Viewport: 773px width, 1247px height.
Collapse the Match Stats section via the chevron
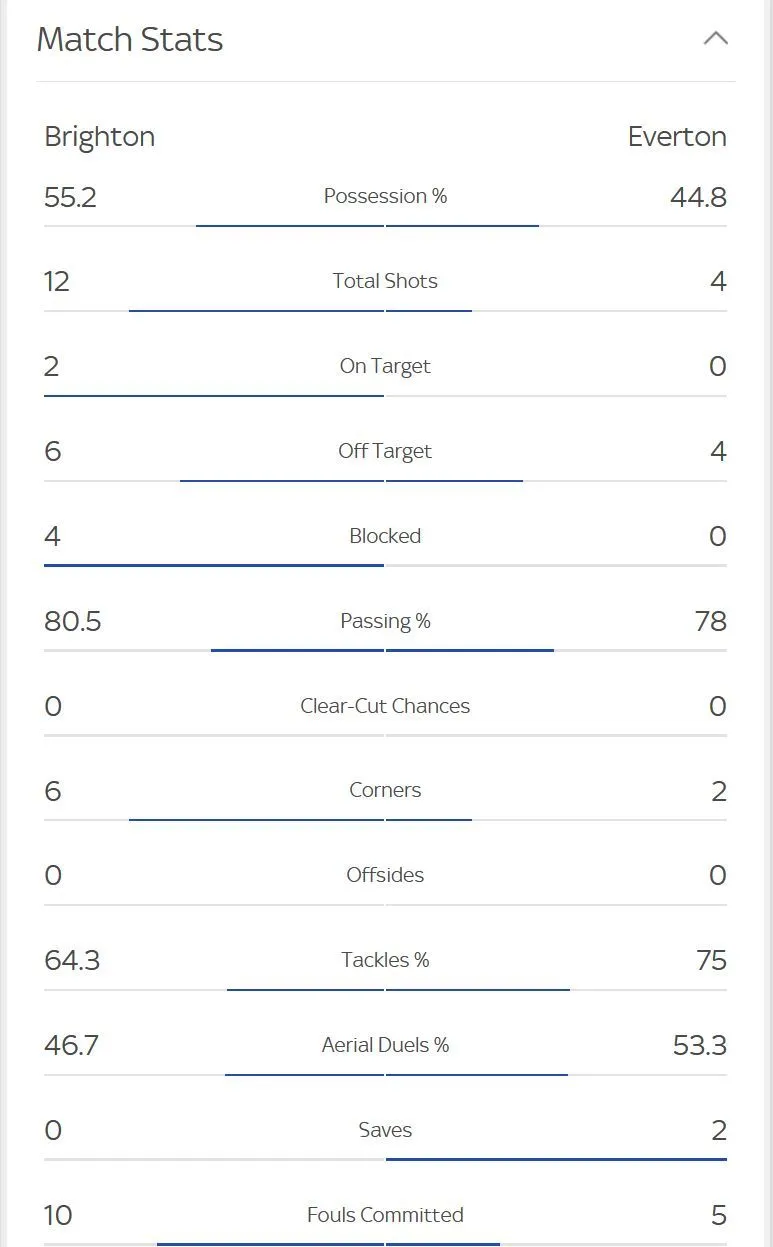click(716, 39)
